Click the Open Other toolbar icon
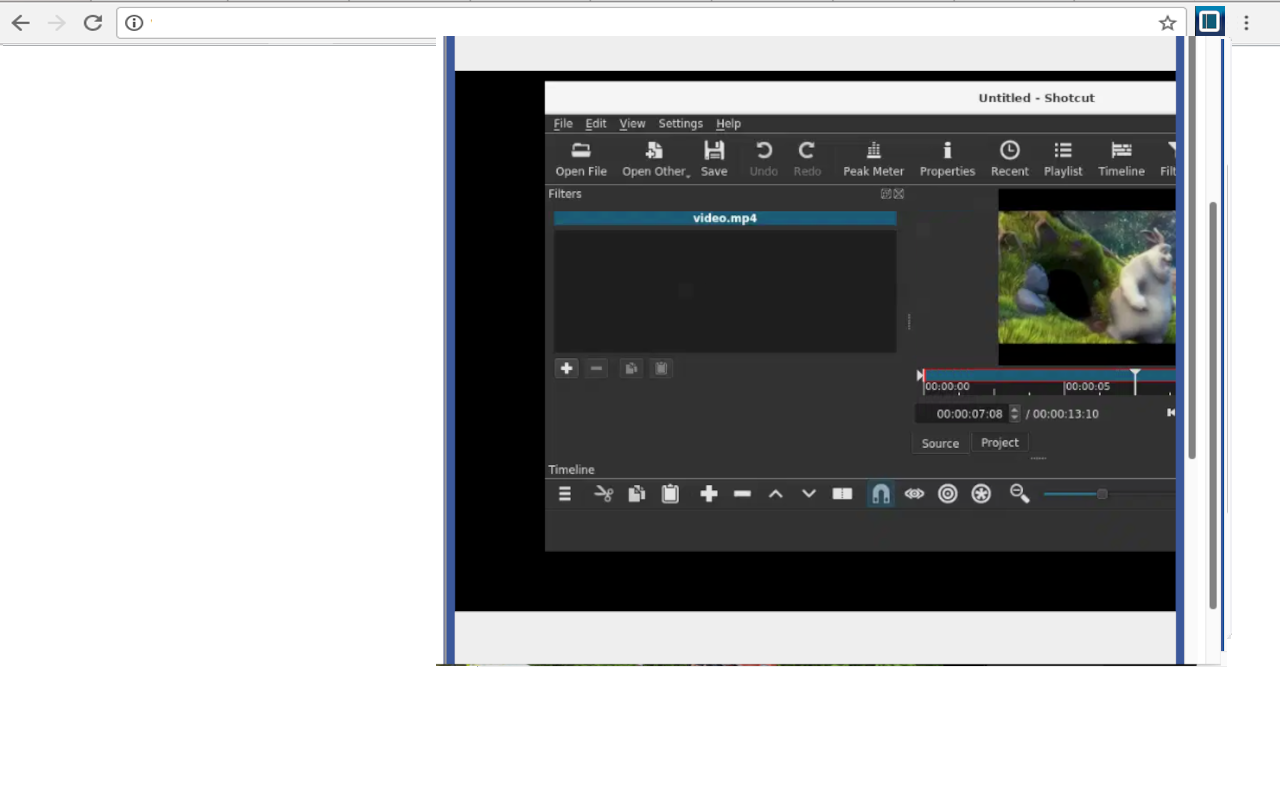The image size is (1280, 800). point(655,158)
